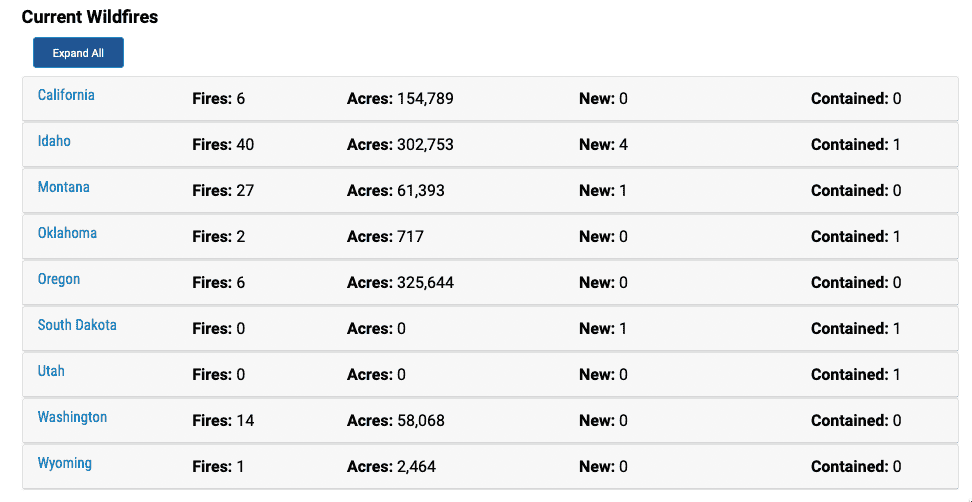Open the Oklahoma wildfire entry
The height and width of the screenshot is (502, 972).
click(x=67, y=233)
